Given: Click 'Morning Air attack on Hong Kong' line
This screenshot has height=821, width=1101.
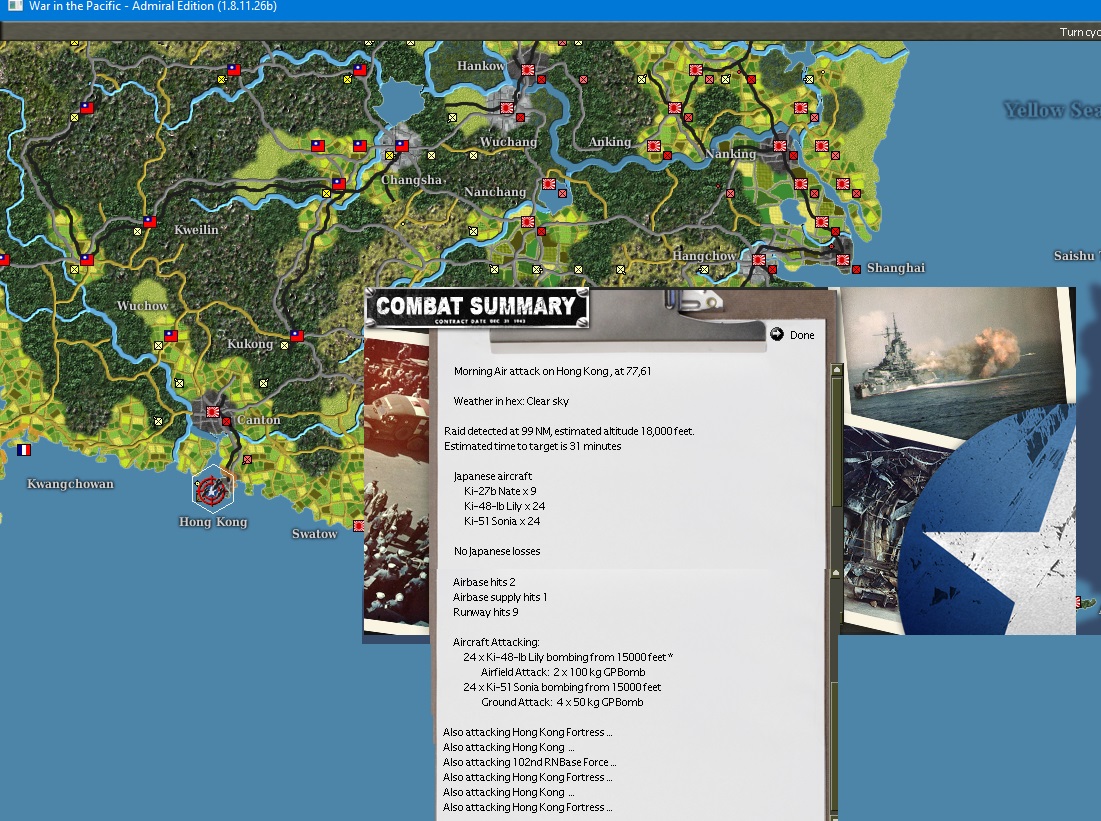Looking at the screenshot, I should click(553, 371).
